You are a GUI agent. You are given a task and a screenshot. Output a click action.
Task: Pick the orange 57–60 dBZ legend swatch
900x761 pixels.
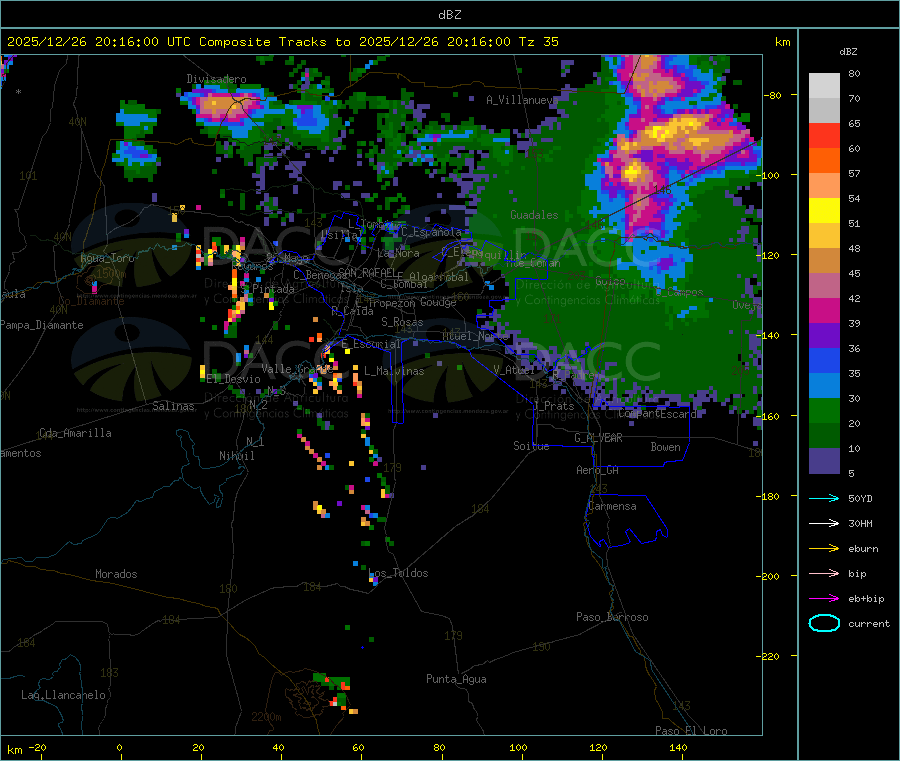pos(824,161)
